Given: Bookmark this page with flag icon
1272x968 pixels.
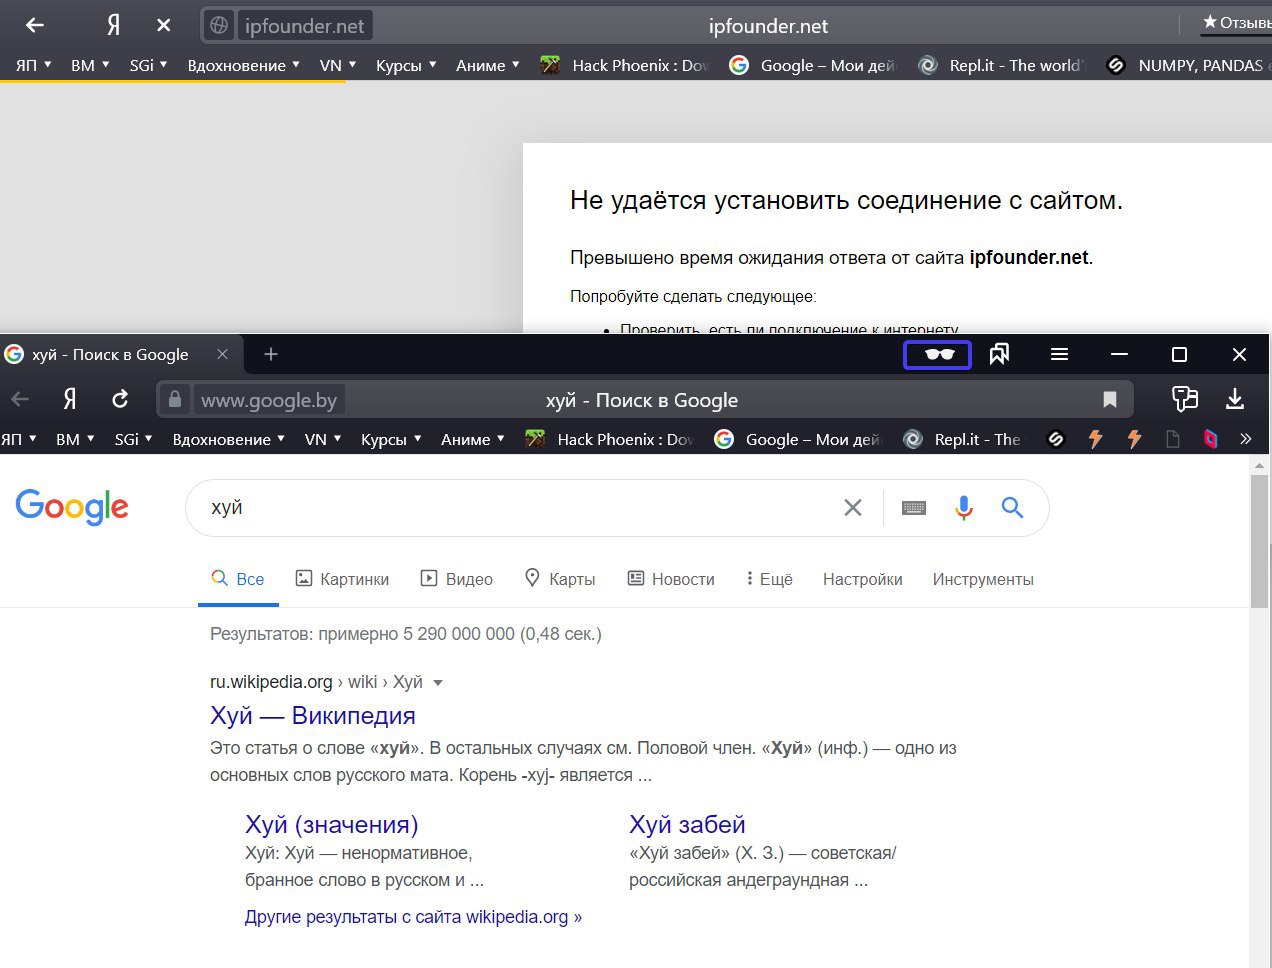Looking at the screenshot, I should point(1109,400).
